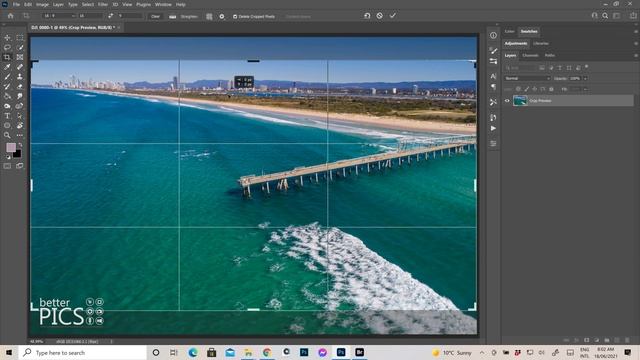
Task: Select the Zoom tool
Action: [x=7, y=135]
